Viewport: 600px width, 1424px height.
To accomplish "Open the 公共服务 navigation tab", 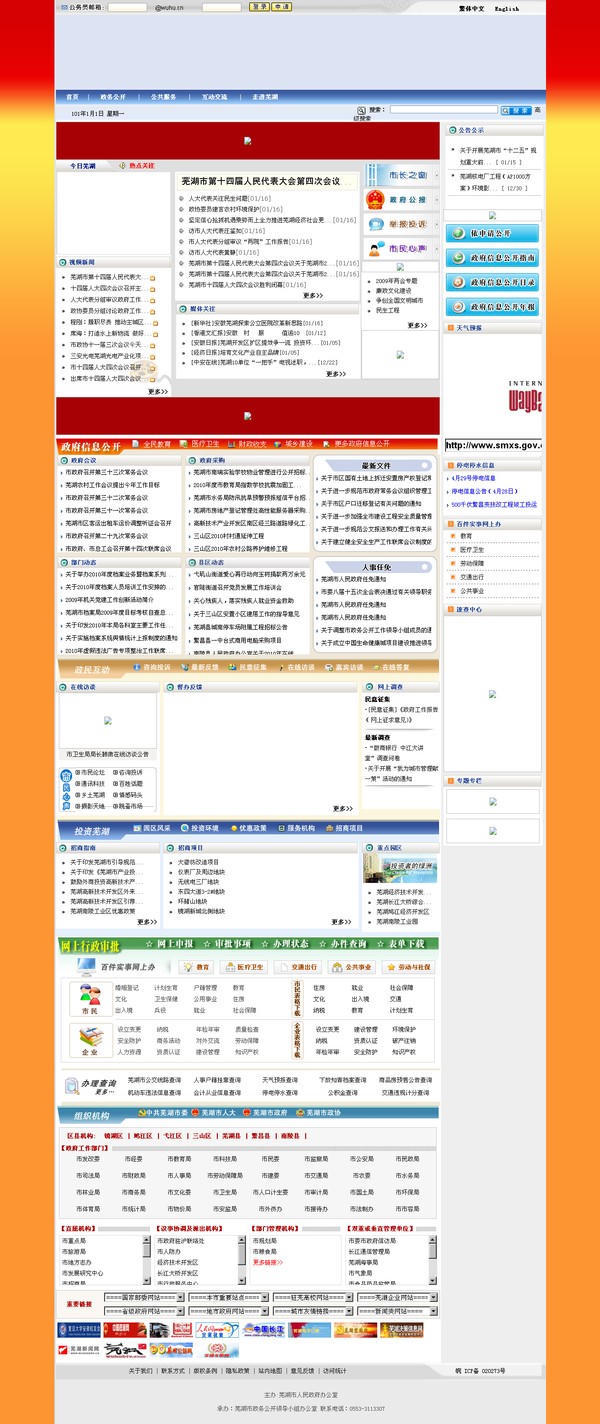I will point(164,97).
